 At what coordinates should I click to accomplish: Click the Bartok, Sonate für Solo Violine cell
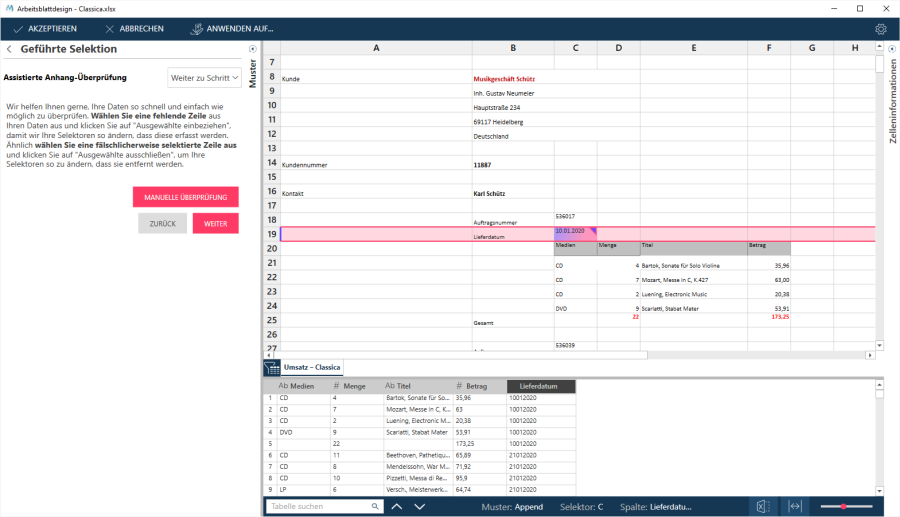[x=694, y=263]
